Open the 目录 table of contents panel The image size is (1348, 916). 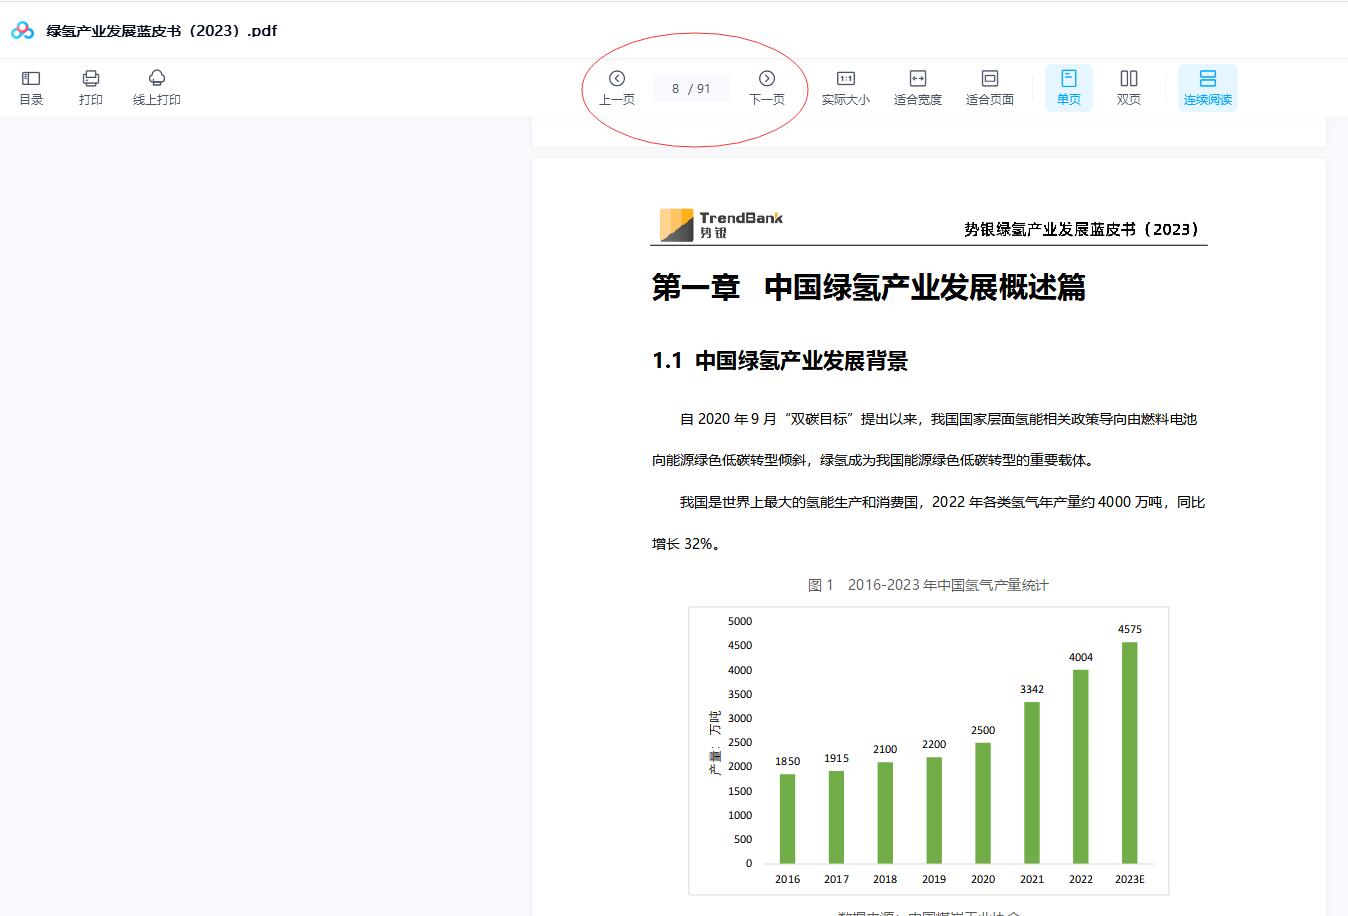click(31, 87)
